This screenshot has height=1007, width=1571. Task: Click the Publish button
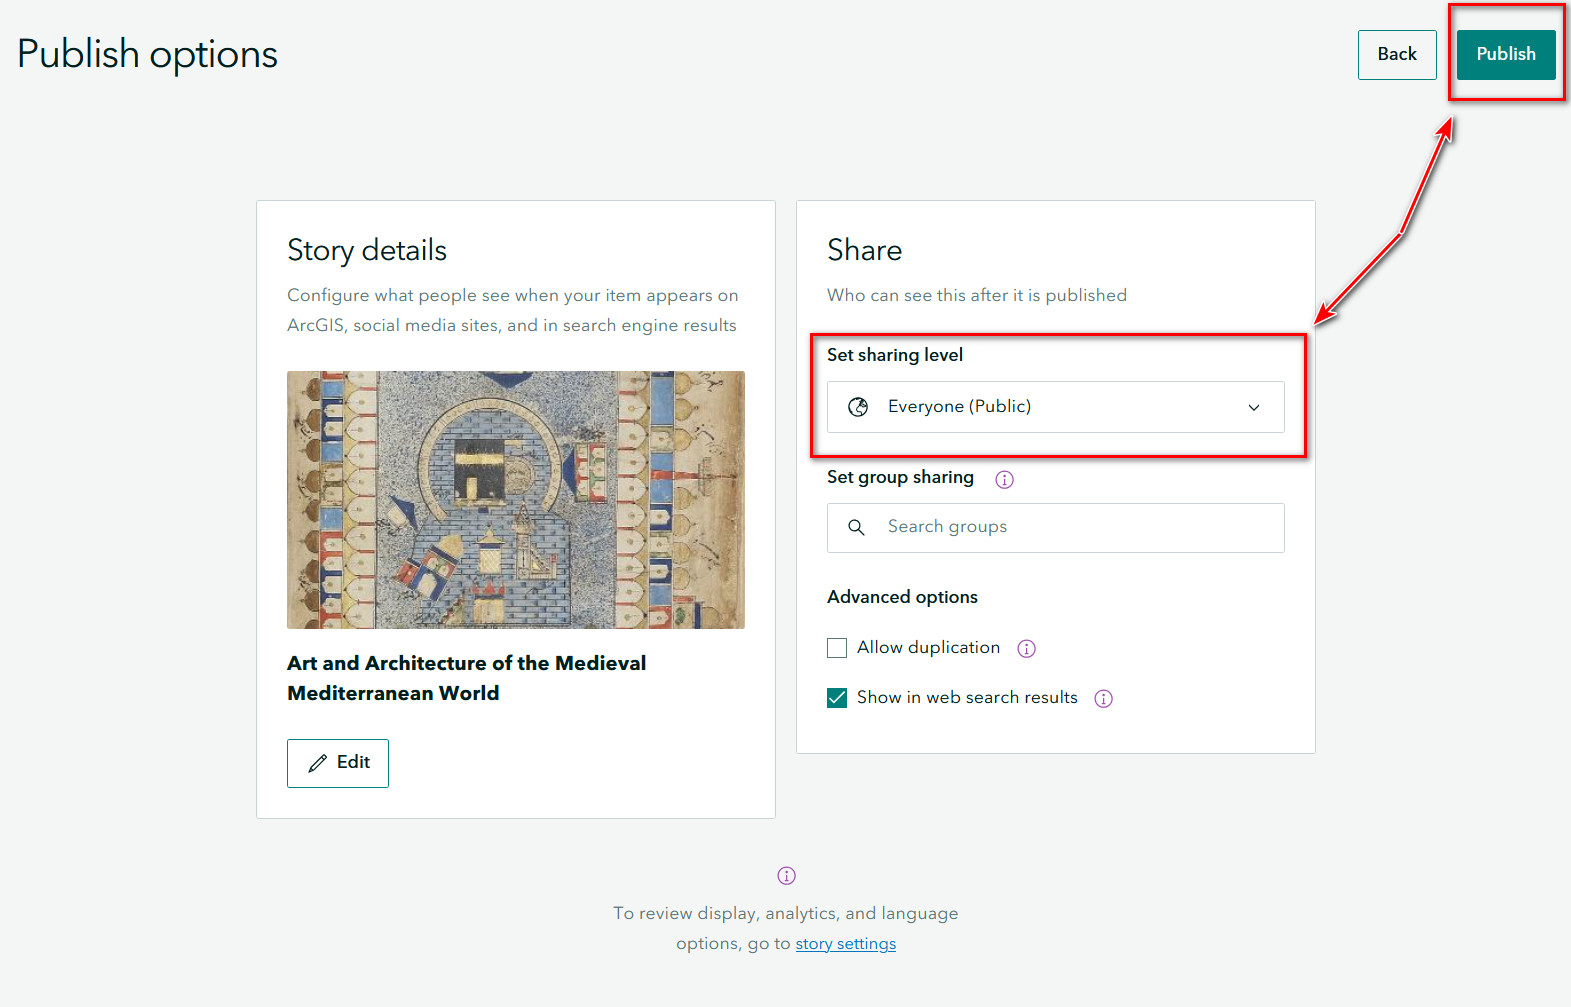tap(1506, 54)
